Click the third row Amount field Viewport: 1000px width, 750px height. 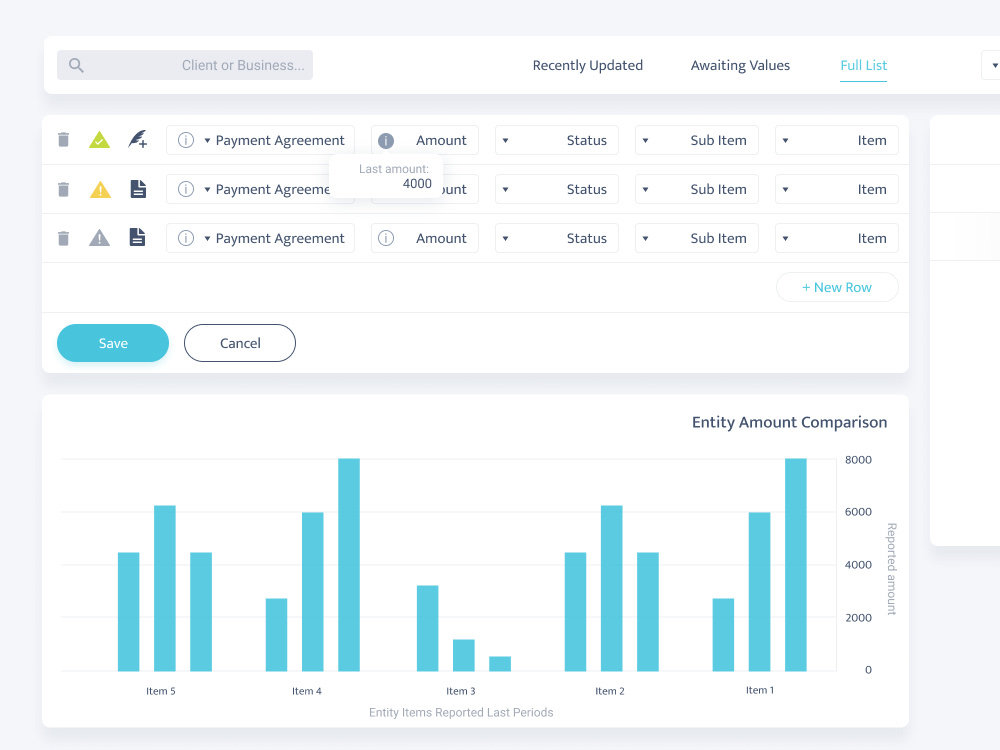(x=425, y=239)
